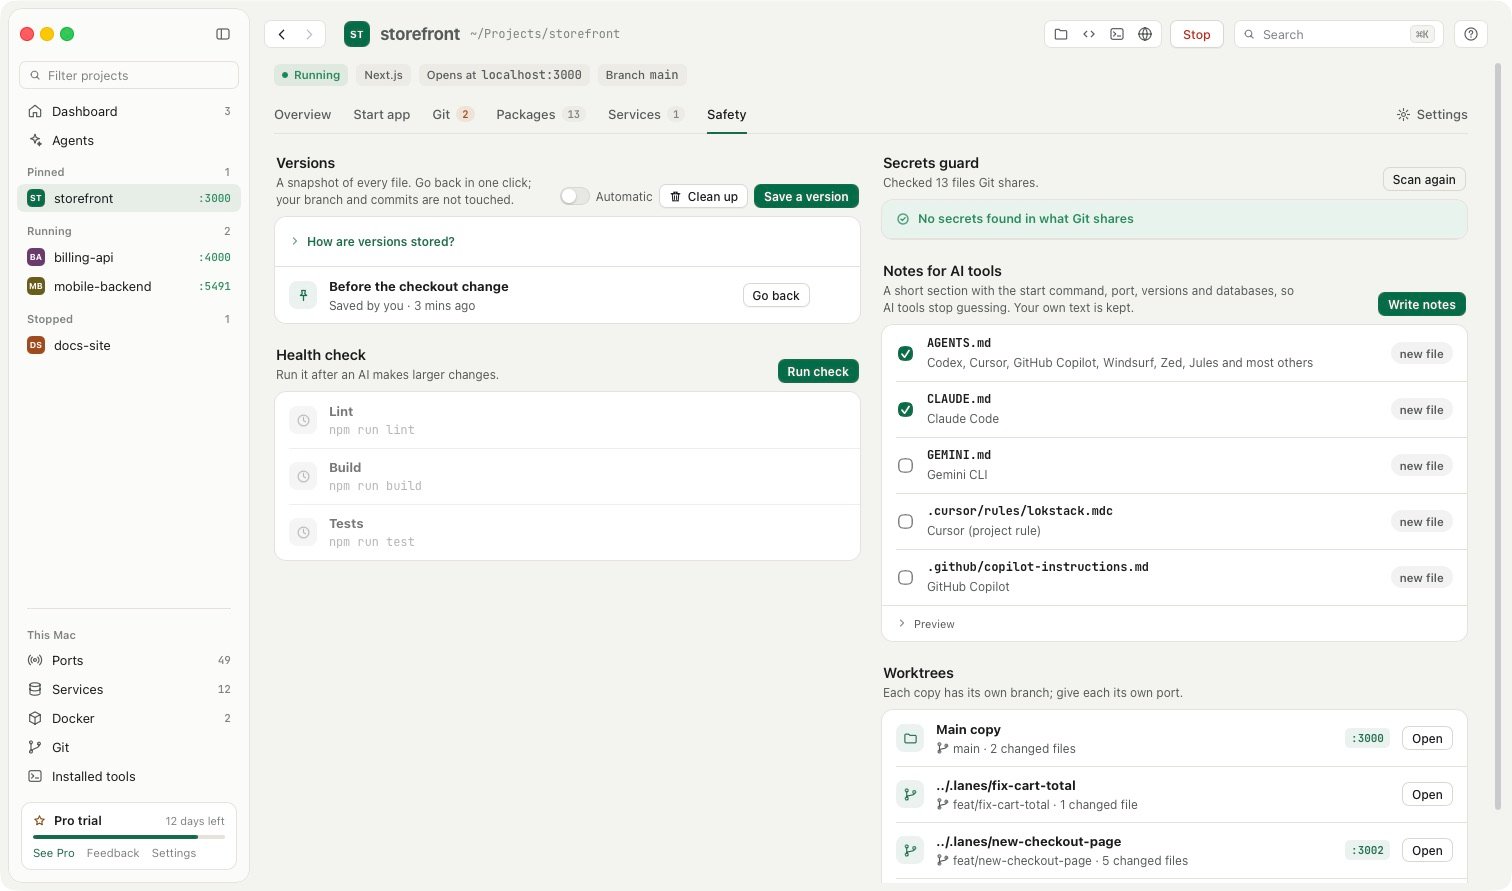
Task: Click the Docker box icon
Action: point(35,718)
